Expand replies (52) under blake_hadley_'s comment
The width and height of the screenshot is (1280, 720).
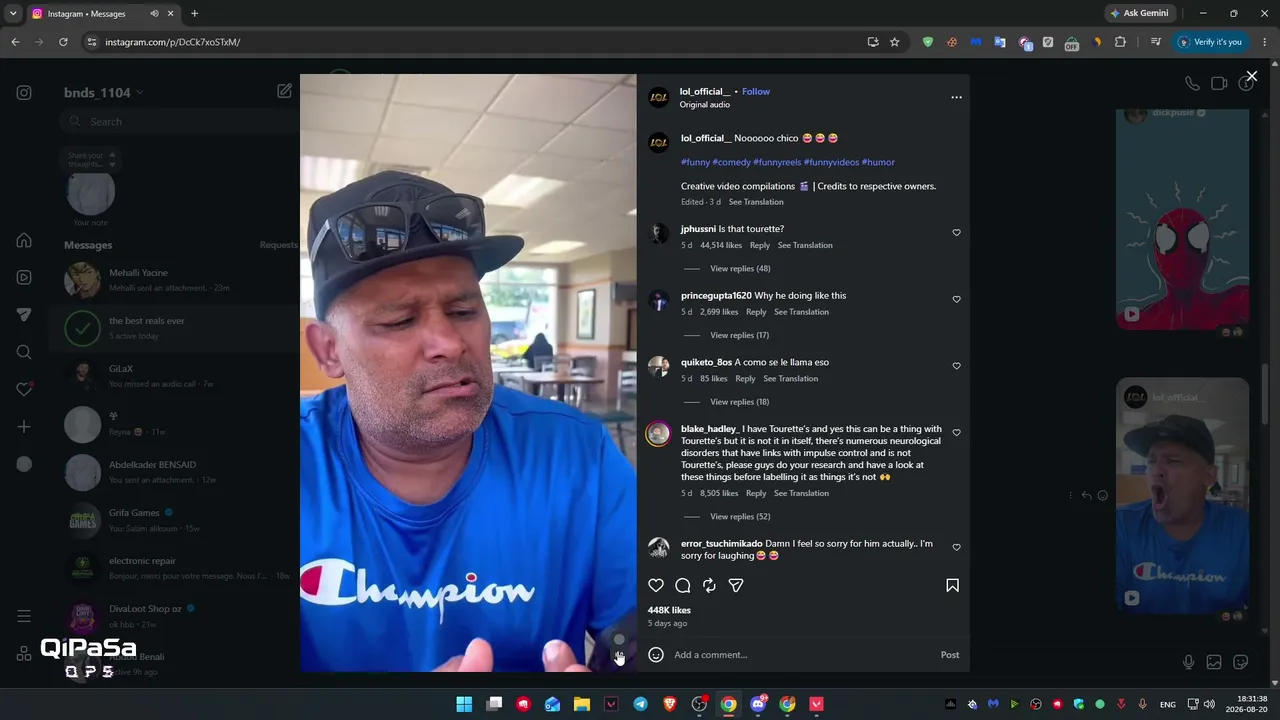click(740, 517)
